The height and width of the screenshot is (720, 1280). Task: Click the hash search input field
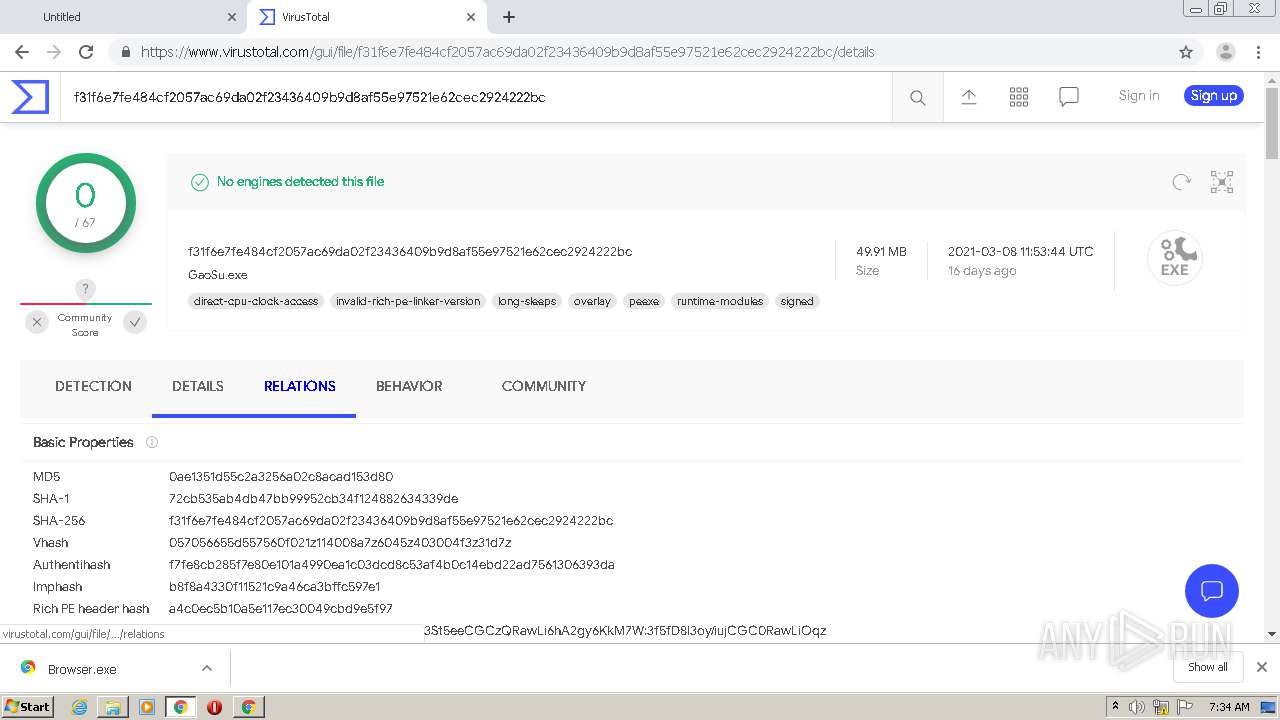click(476, 97)
